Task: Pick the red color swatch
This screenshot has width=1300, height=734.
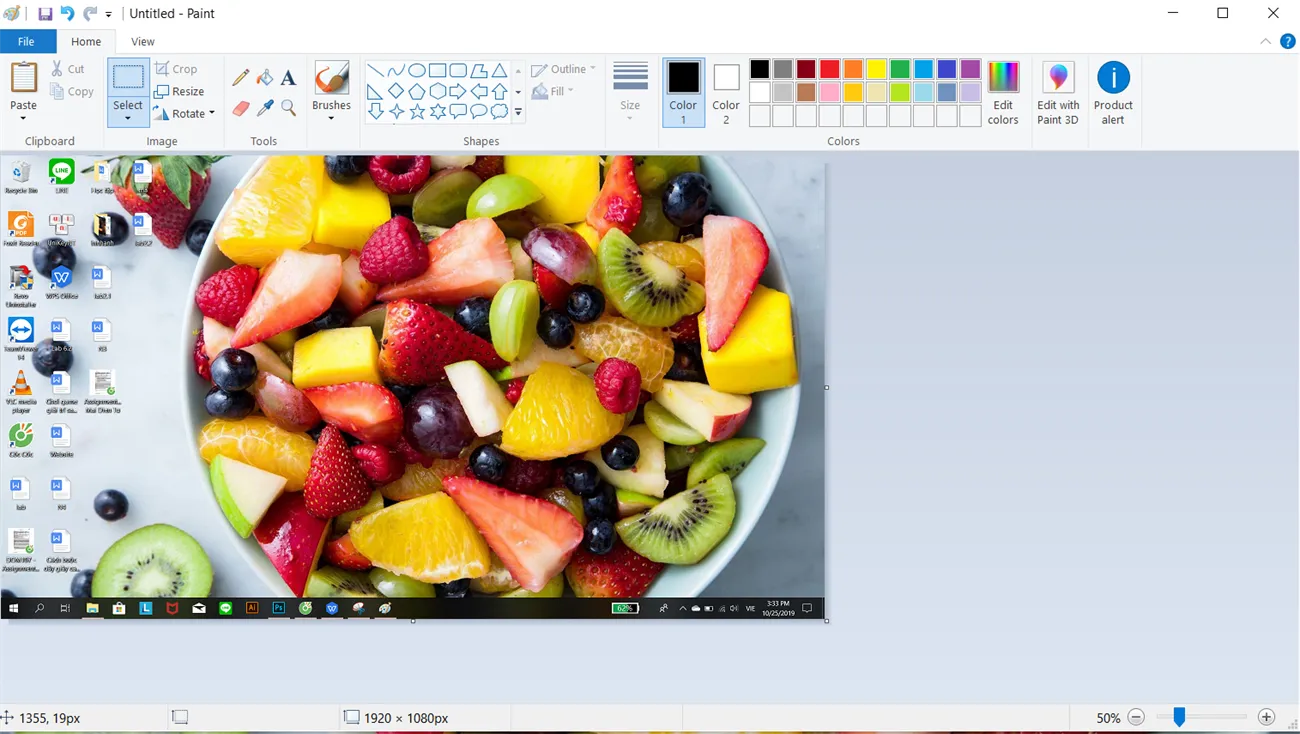Action: [829, 68]
